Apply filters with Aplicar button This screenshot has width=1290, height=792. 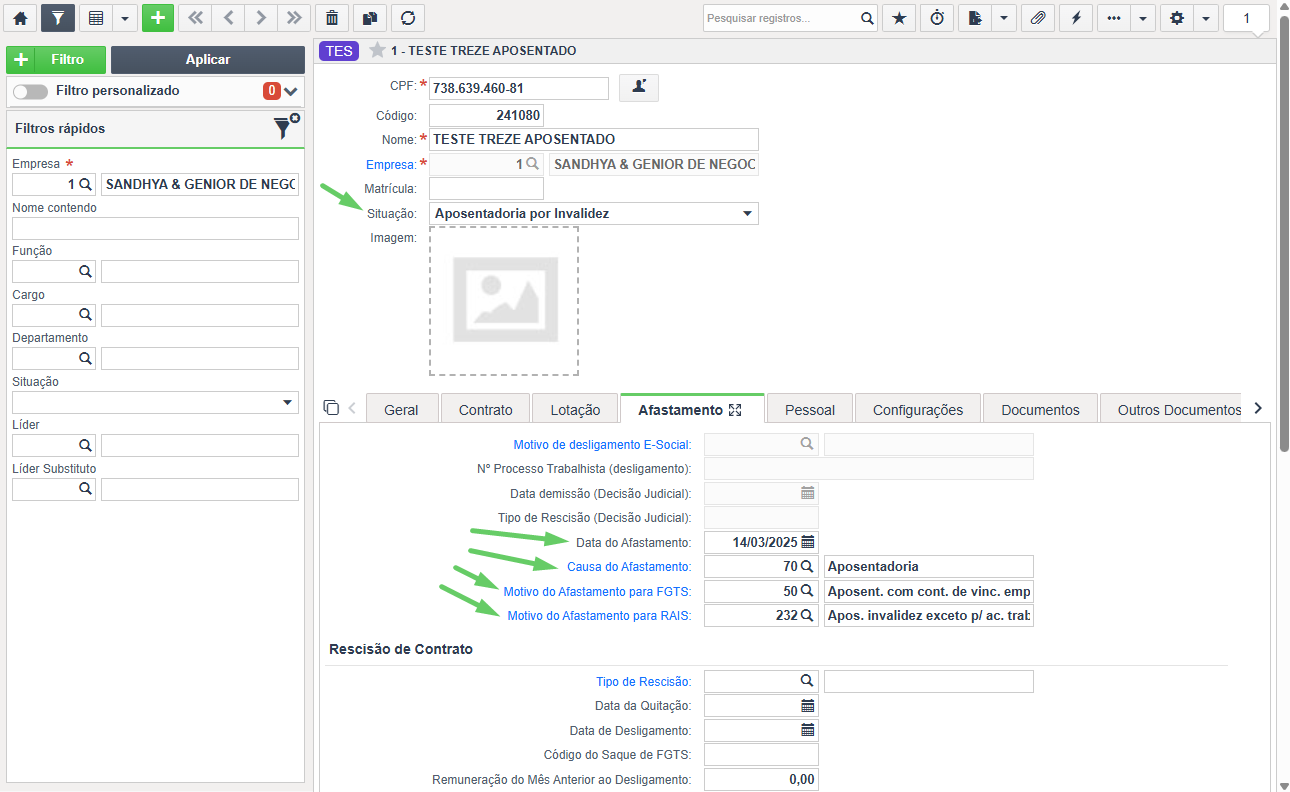(208, 60)
